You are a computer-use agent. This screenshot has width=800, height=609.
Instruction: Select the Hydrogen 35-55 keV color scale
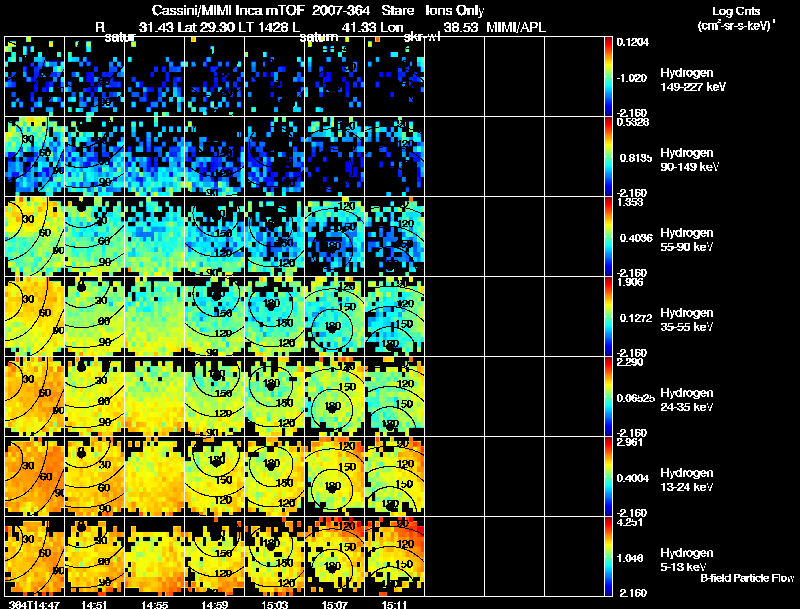point(608,316)
